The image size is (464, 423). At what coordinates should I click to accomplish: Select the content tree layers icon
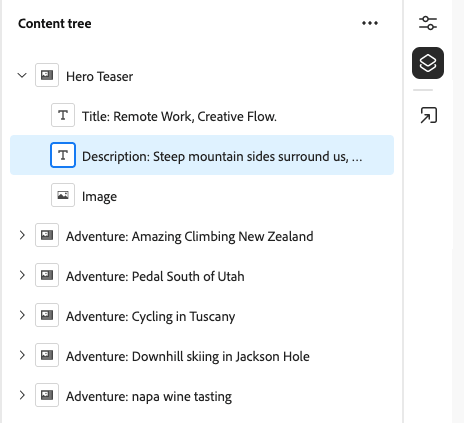[x=428, y=63]
